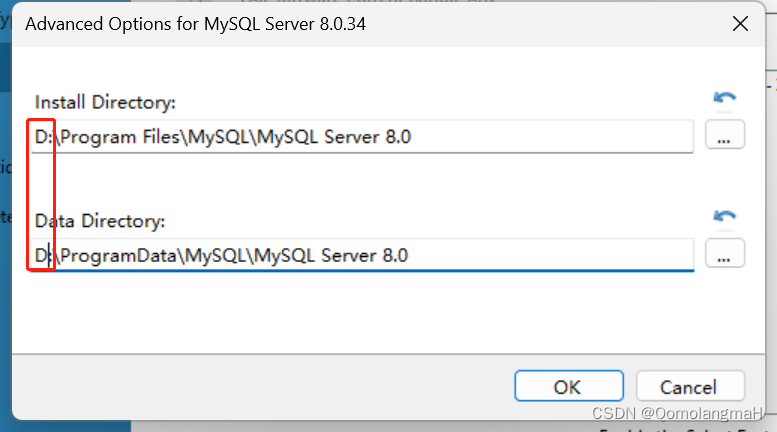Click the Advanced Options title bar text
The height and width of the screenshot is (432, 777).
tap(195, 24)
